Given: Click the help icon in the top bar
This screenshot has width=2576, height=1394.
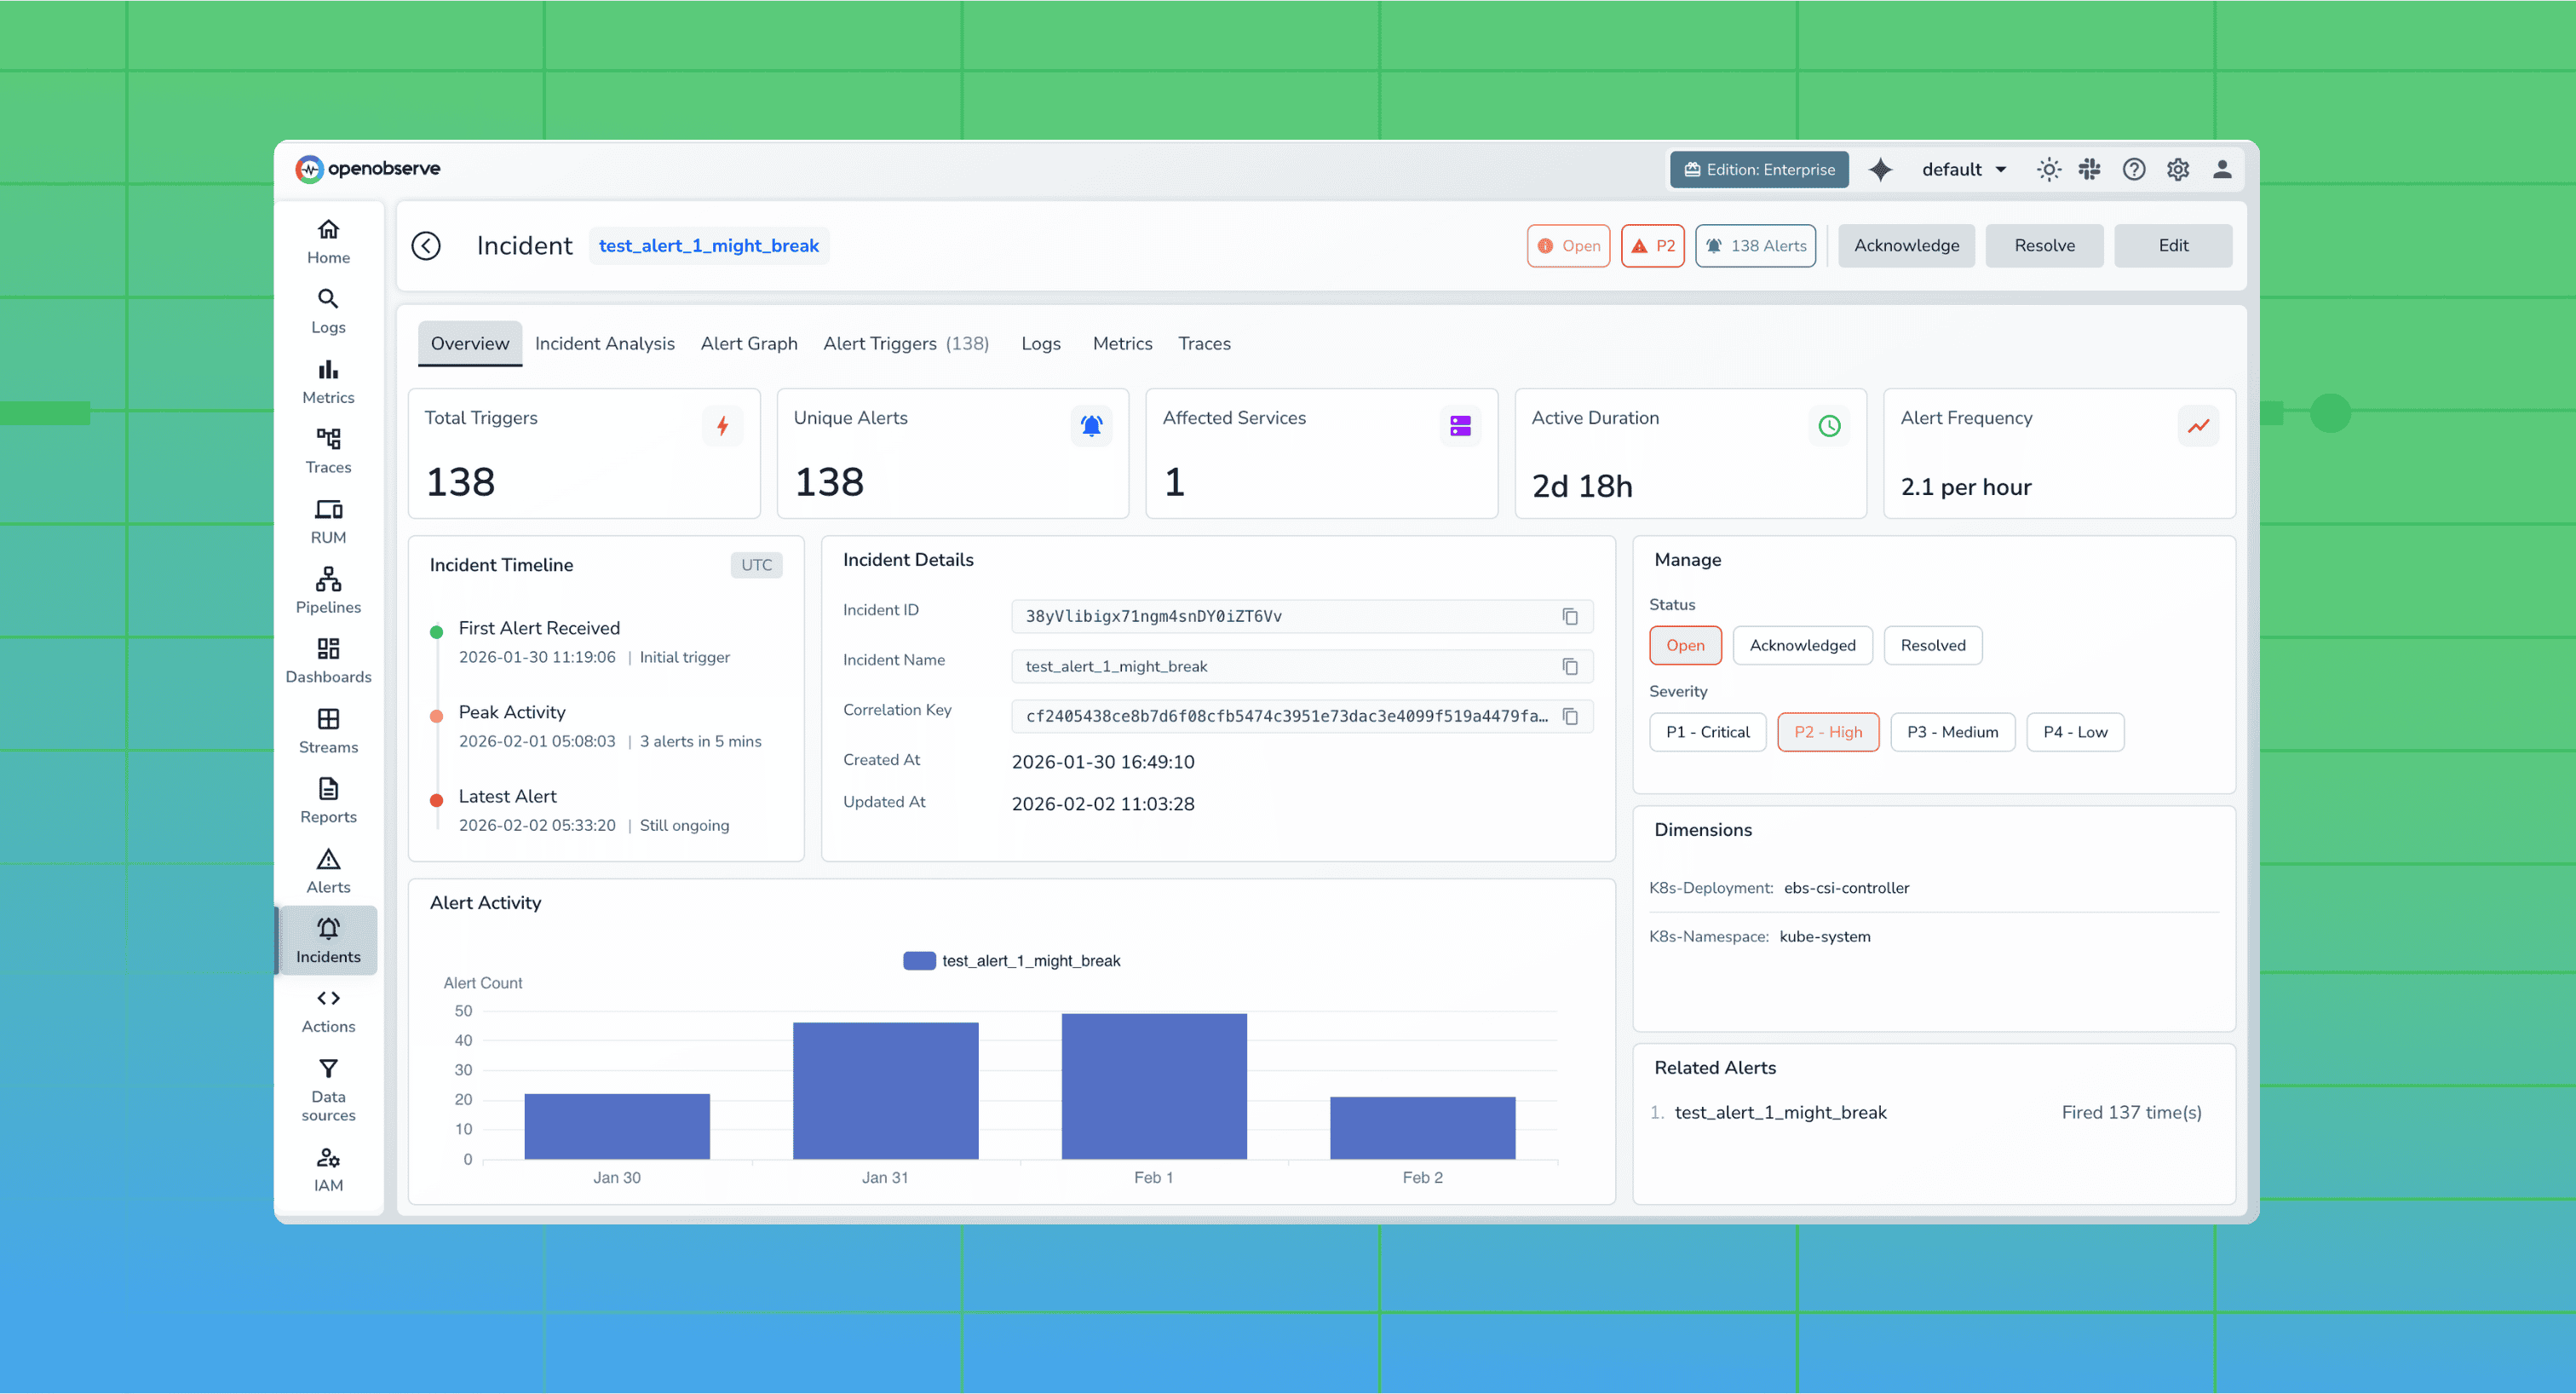Looking at the screenshot, I should (x=2134, y=169).
